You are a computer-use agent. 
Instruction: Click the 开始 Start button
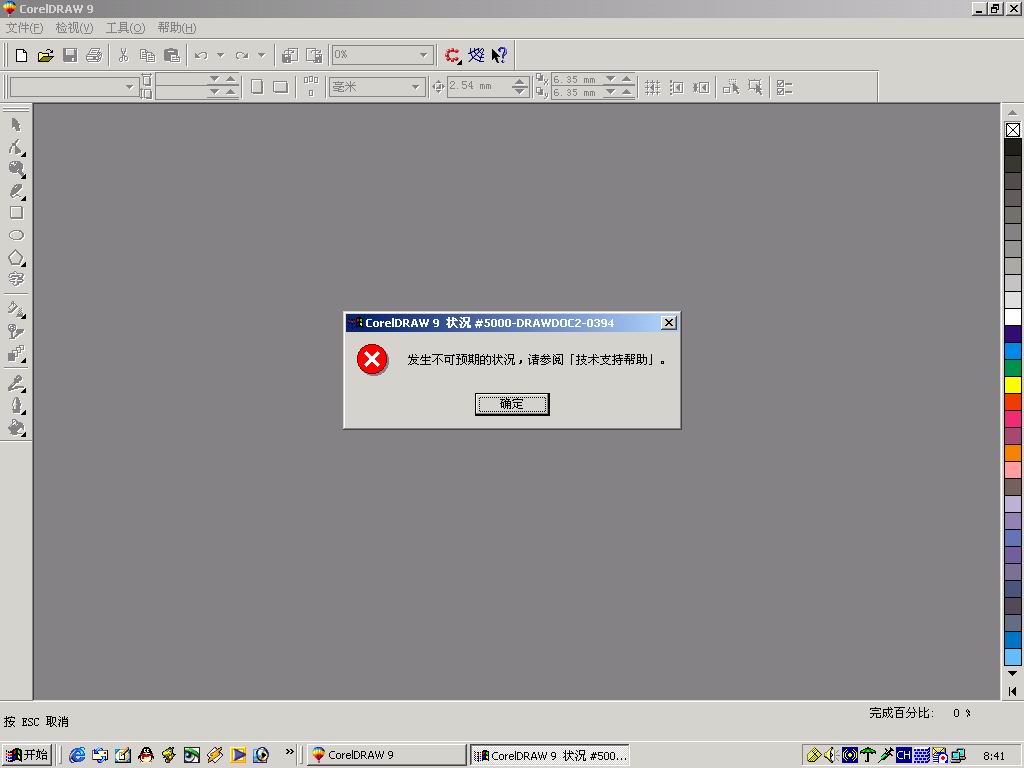click(x=27, y=755)
